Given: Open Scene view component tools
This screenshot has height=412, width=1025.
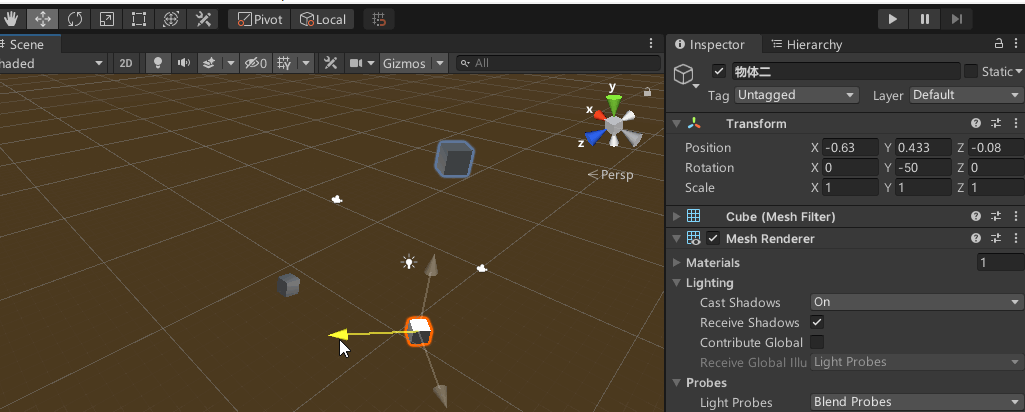Looking at the screenshot, I should [x=331, y=63].
